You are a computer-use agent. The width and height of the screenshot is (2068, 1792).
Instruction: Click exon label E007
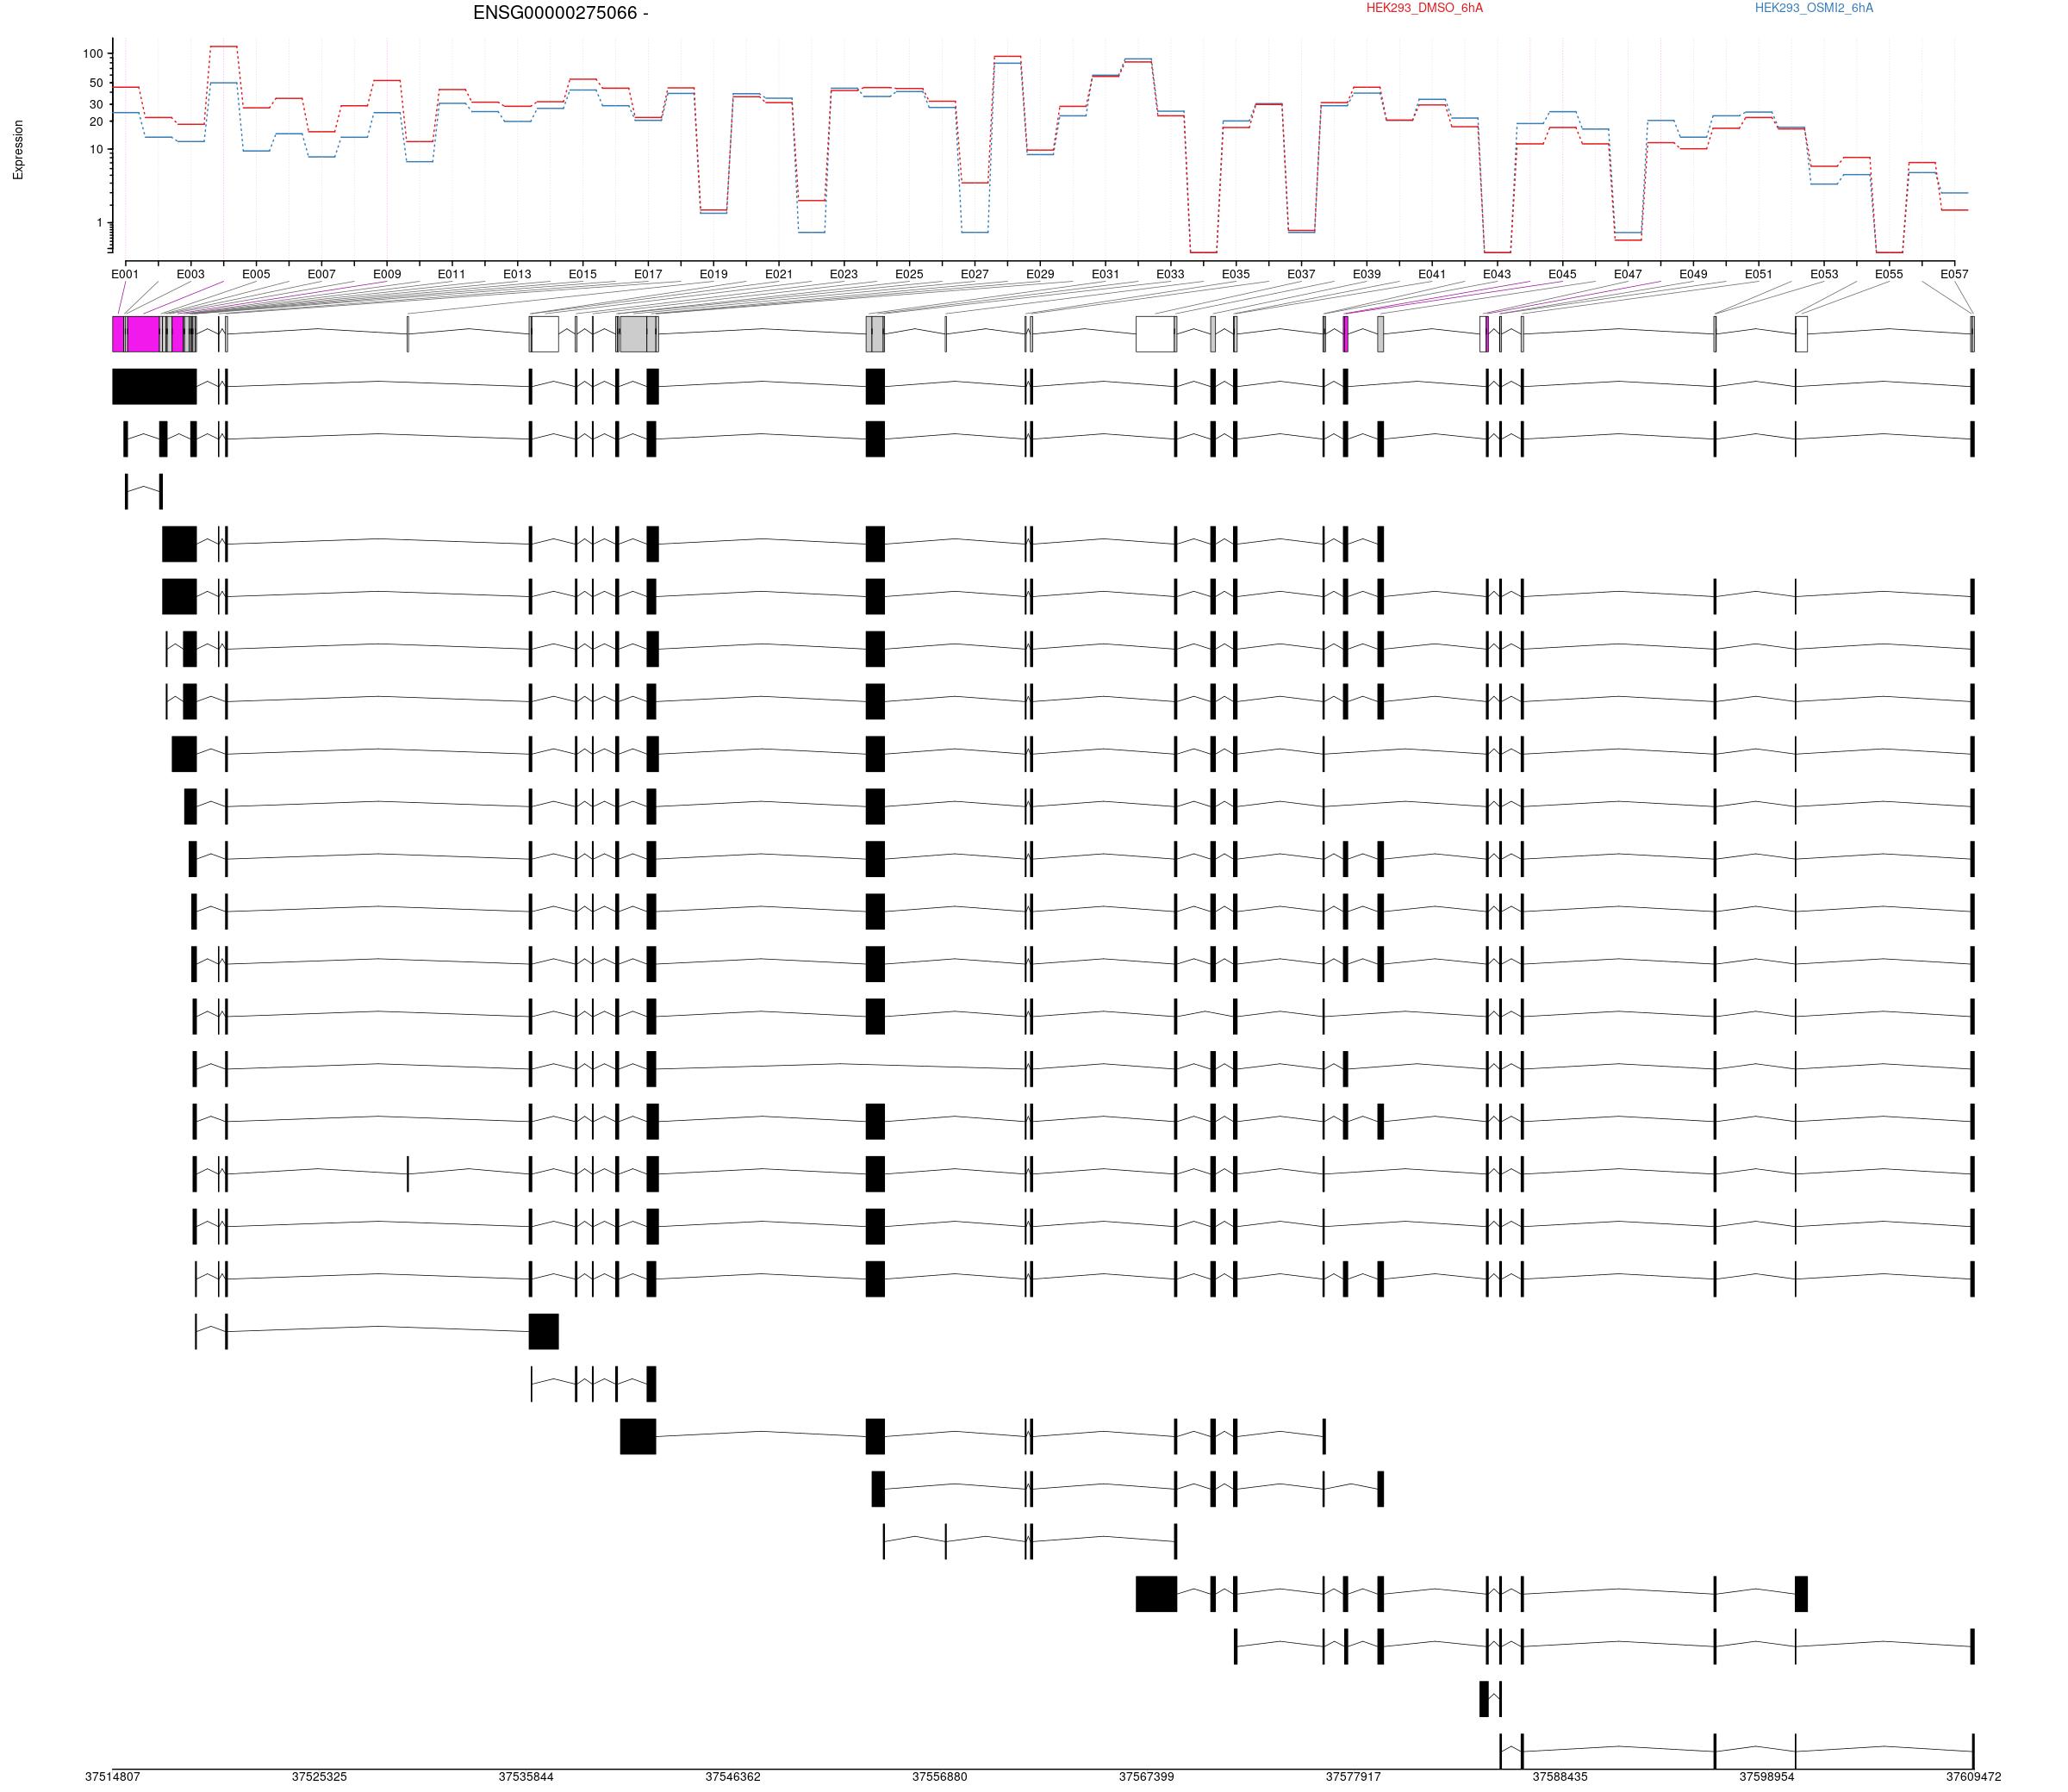click(x=321, y=274)
